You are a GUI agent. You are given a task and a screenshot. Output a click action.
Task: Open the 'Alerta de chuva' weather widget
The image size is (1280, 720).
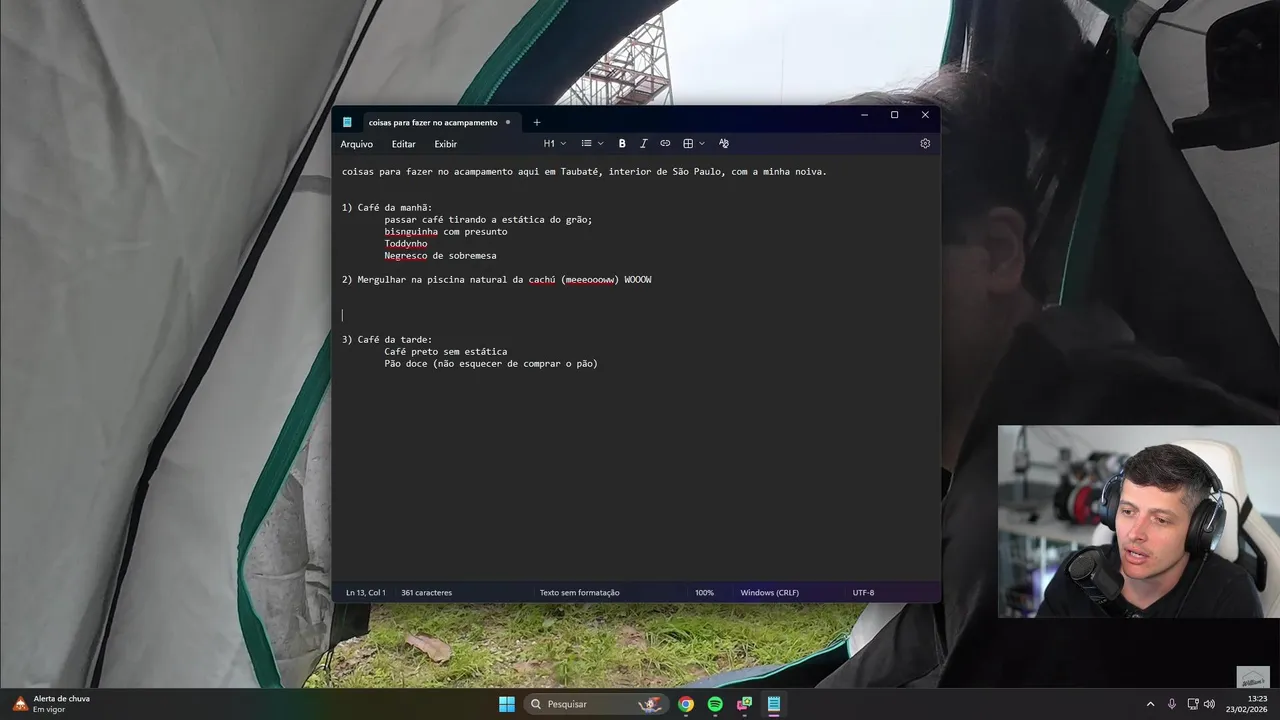click(52, 704)
